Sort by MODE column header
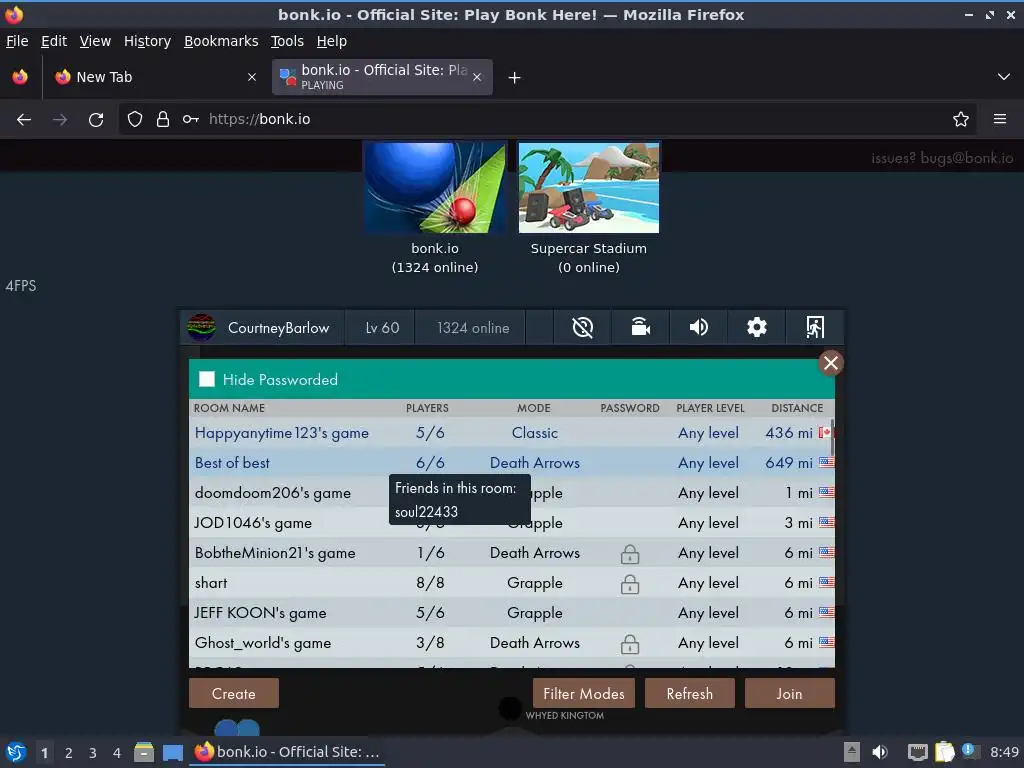 point(534,408)
